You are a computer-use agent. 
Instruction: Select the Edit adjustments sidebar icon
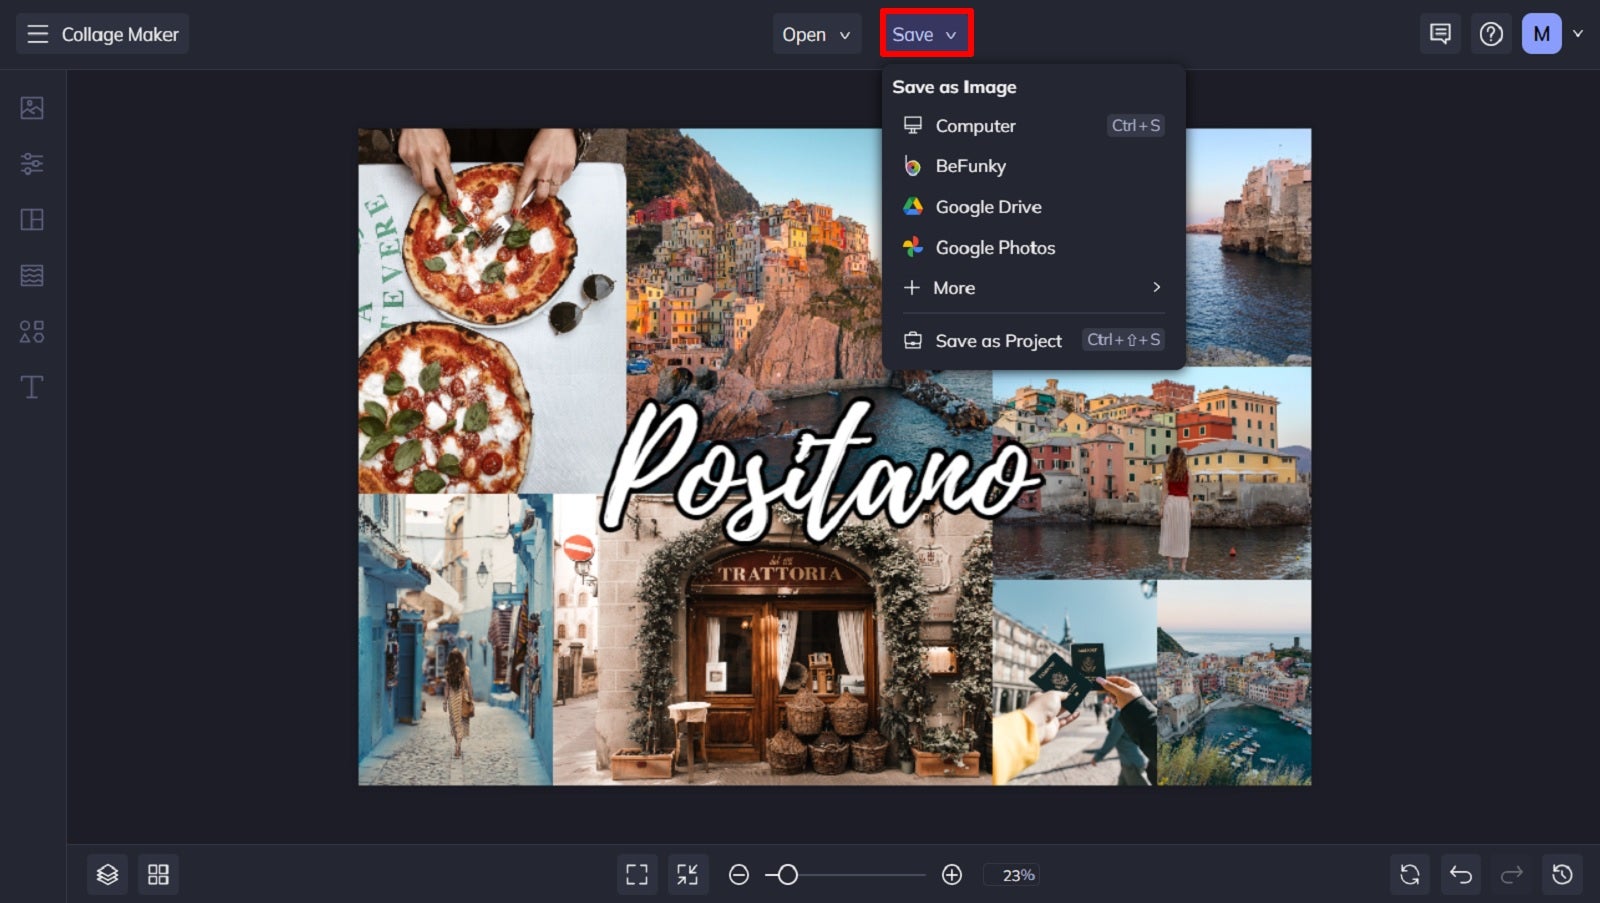[x=31, y=163]
